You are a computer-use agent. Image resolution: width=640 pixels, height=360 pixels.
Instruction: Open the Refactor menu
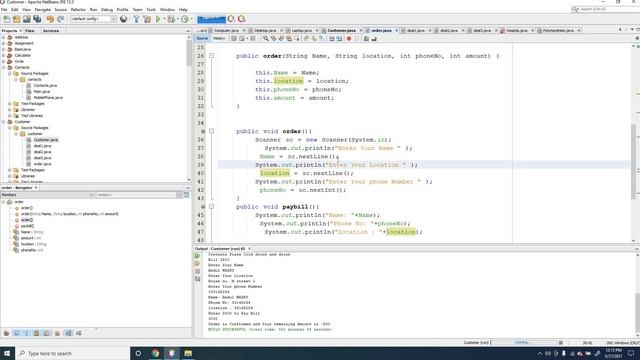tap(78, 9)
